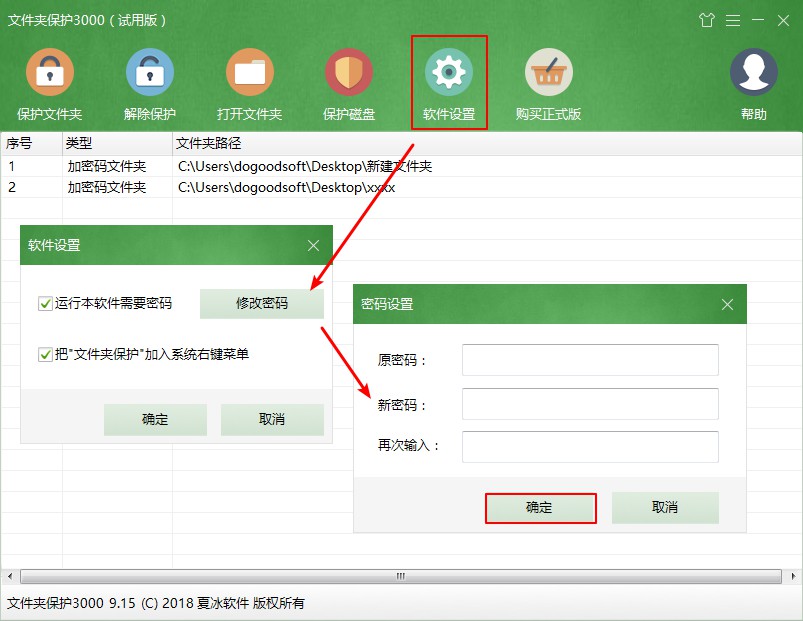Click the crown upgrade icon in title bar
Image resolution: width=803 pixels, height=621 pixels.
pos(707,20)
